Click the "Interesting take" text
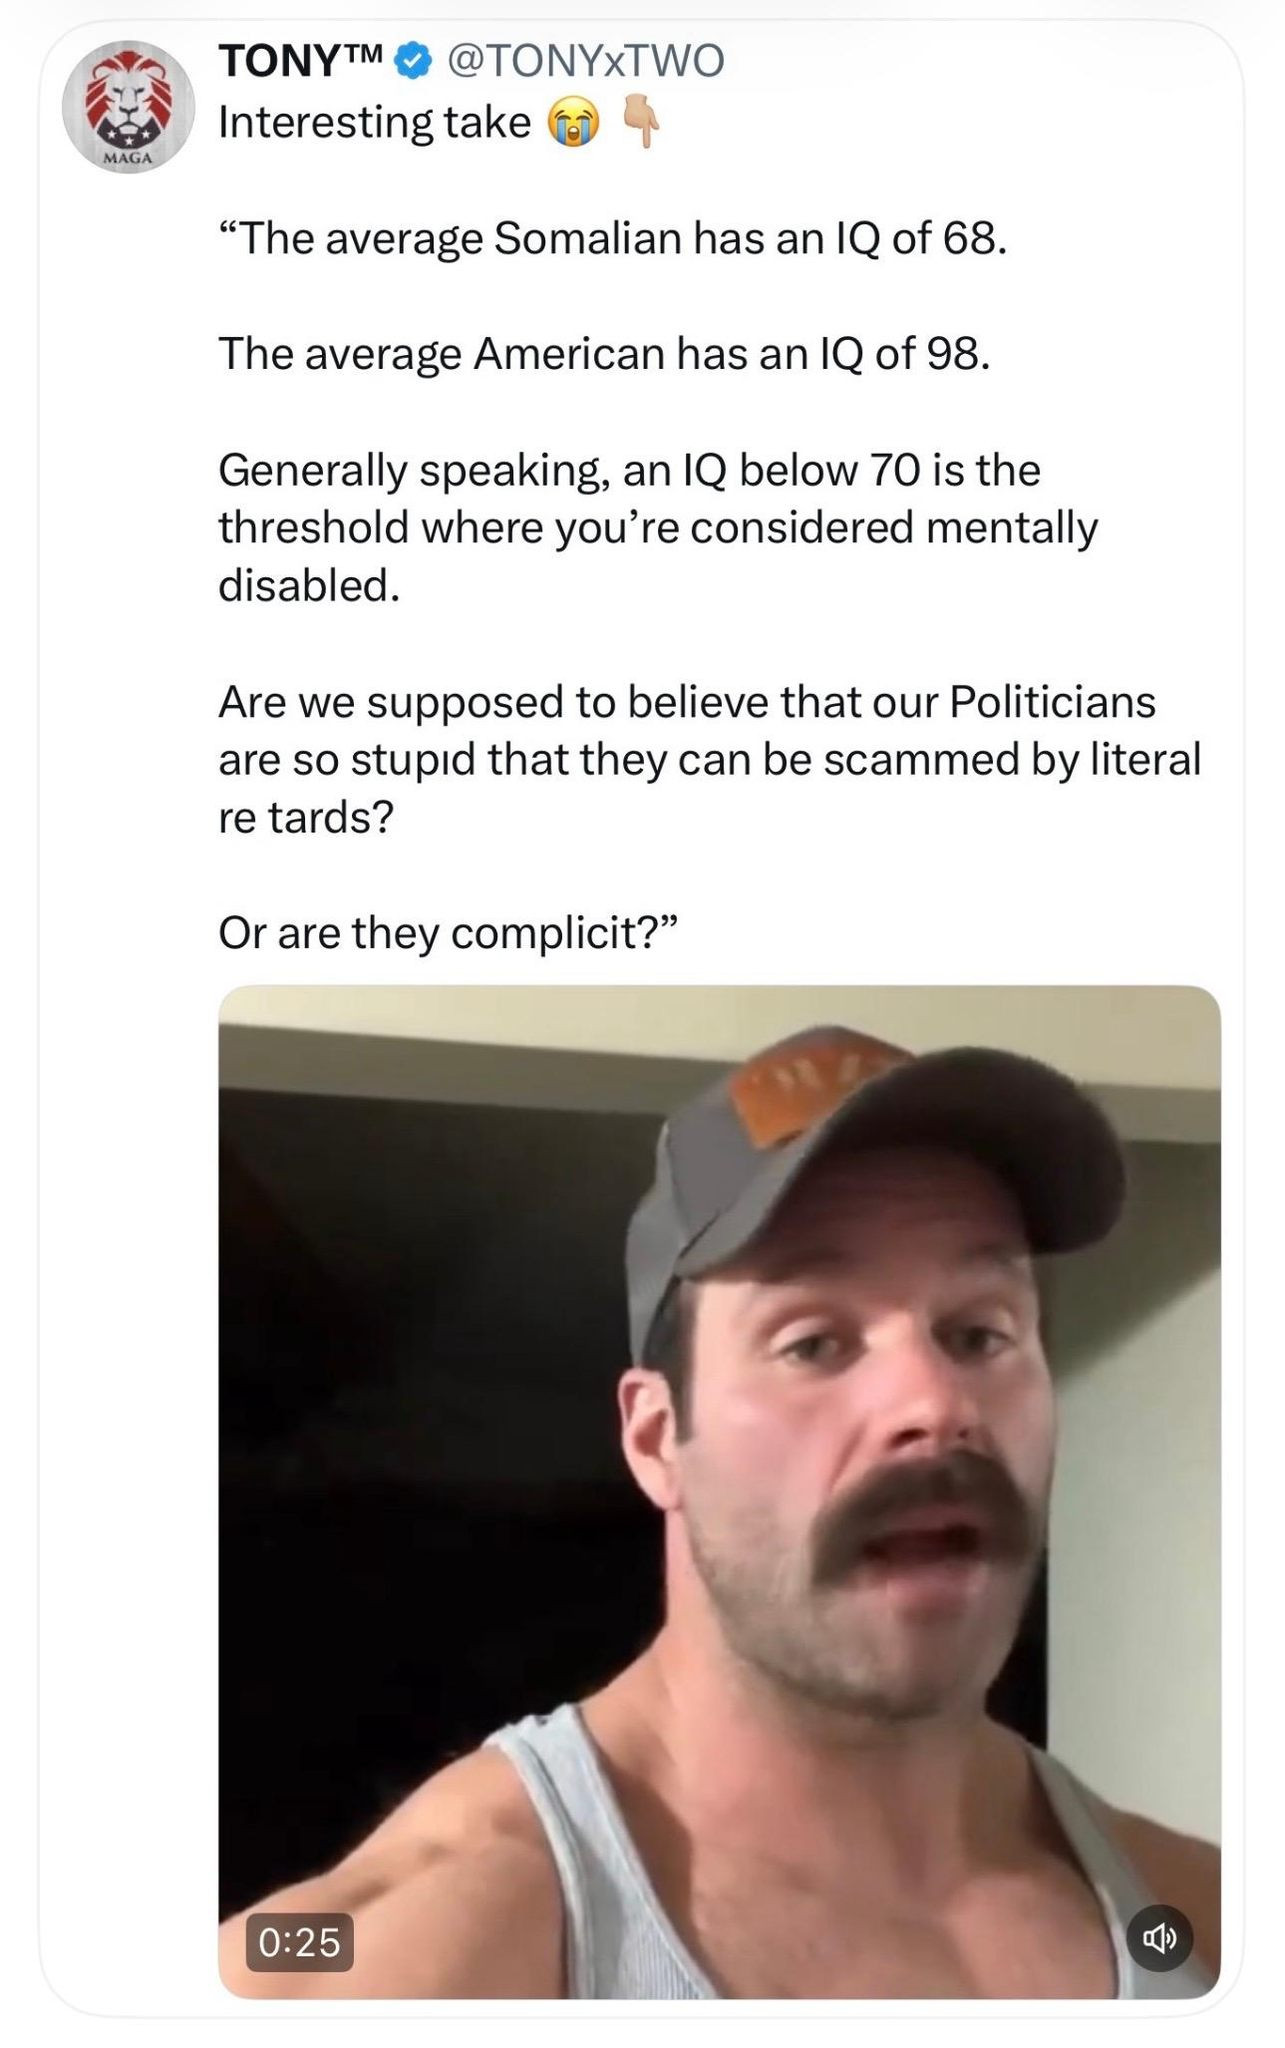Image resolution: width=1285 pixels, height=2048 pixels. click(x=375, y=123)
